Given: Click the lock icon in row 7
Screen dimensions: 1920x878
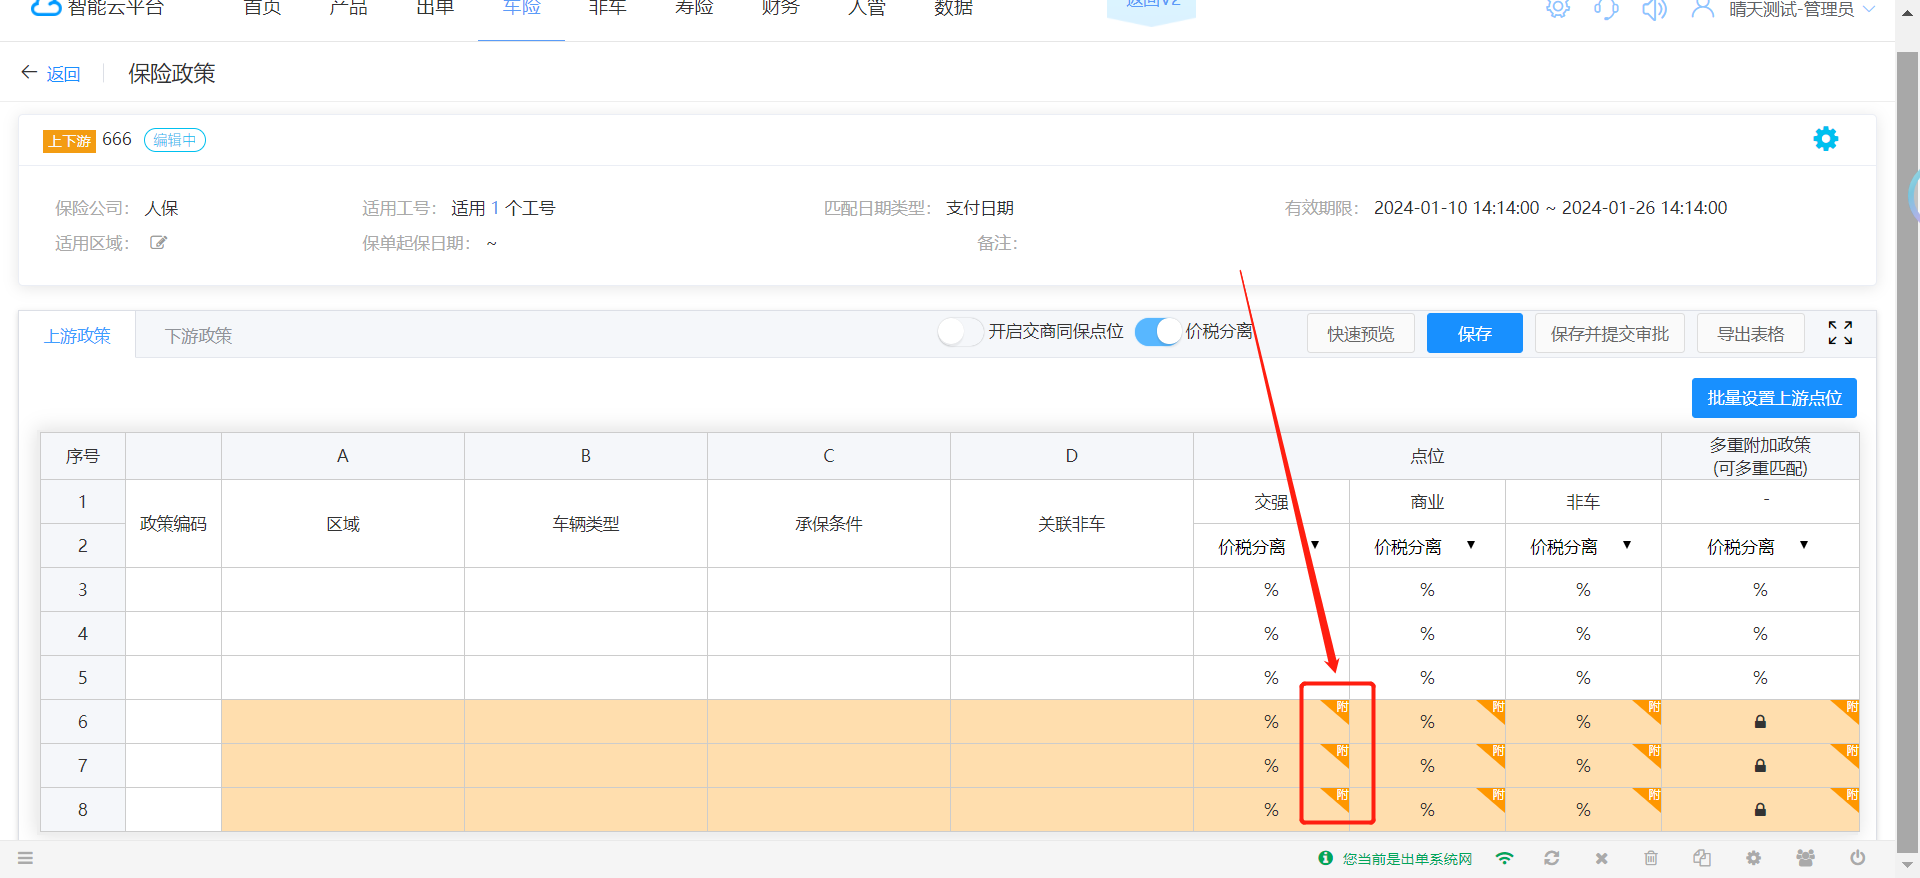Looking at the screenshot, I should [x=1760, y=766].
